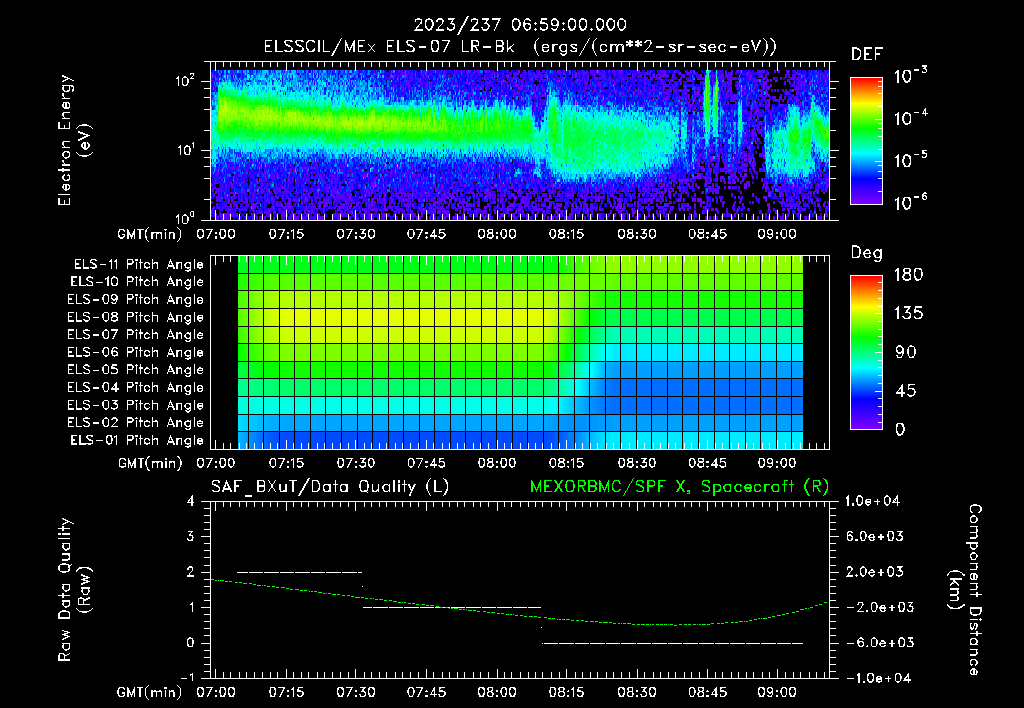
Task: Click 07:30 tick under the electron spectrogram
Action: tap(356, 234)
